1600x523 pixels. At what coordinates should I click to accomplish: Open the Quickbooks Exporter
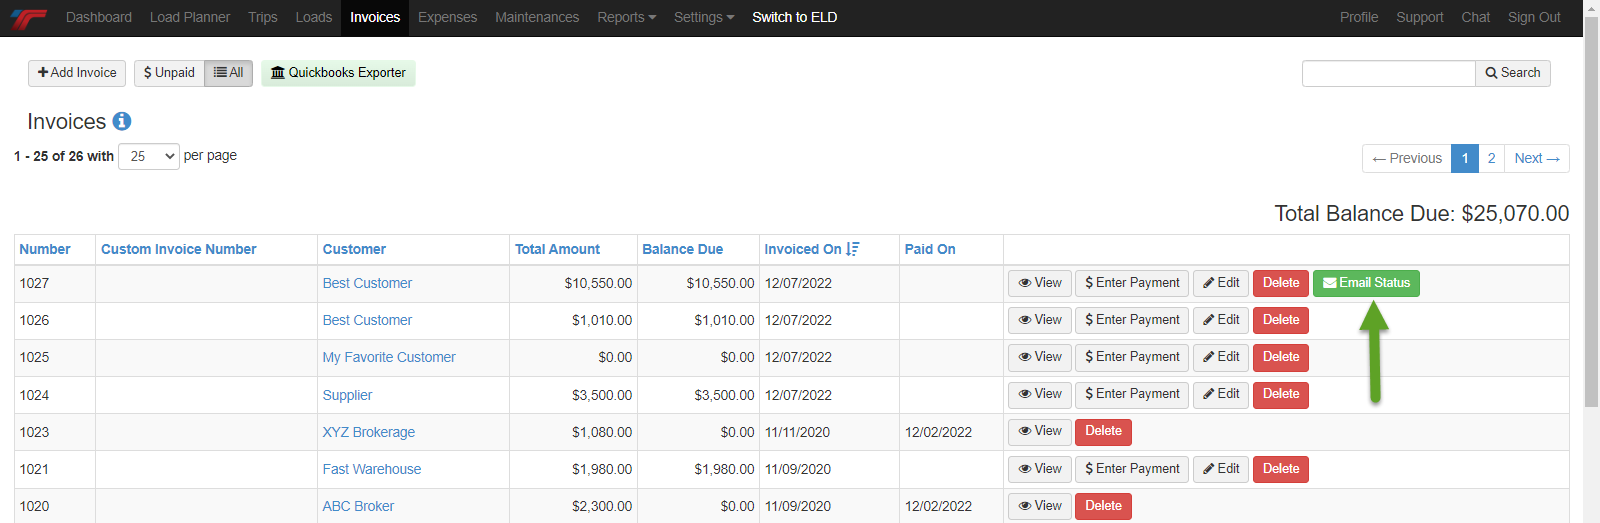338,73
